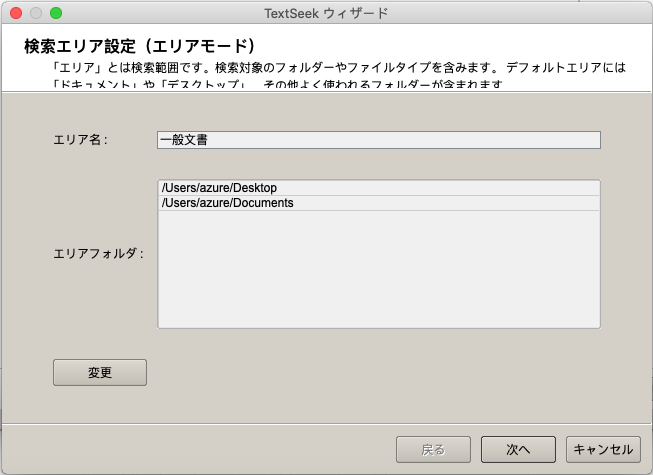The width and height of the screenshot is (653, 475).
Task: Click the disabled 戻る button
Action: click(x=434, y=450)
